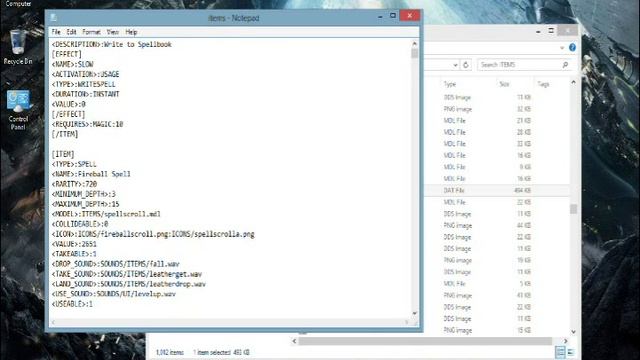Minimize the Explorer window
640x360 pixels.
[538, 31]
